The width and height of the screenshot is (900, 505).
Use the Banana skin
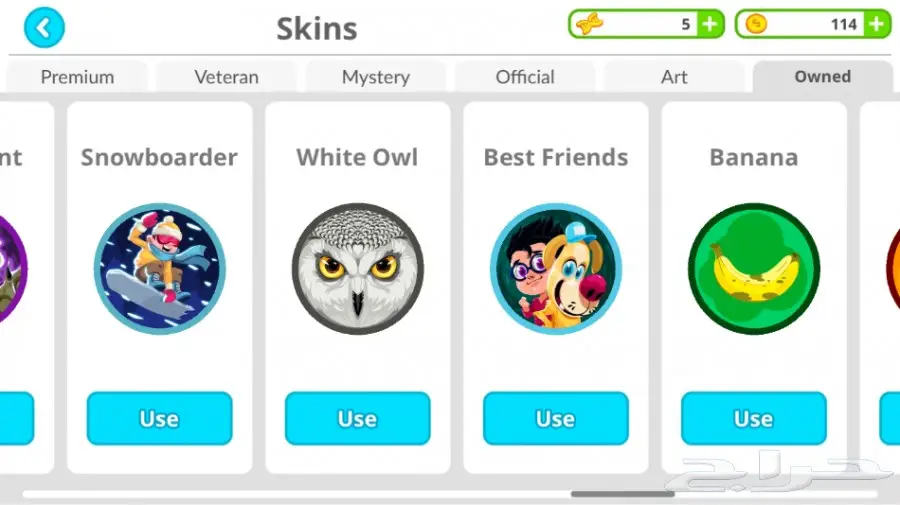pos(754,418)
